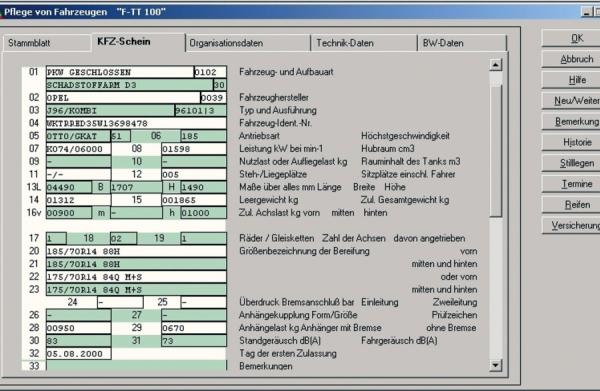600x391 pixels.
Task: Click the J96/KOMBI type field
Action: point(110,111)
